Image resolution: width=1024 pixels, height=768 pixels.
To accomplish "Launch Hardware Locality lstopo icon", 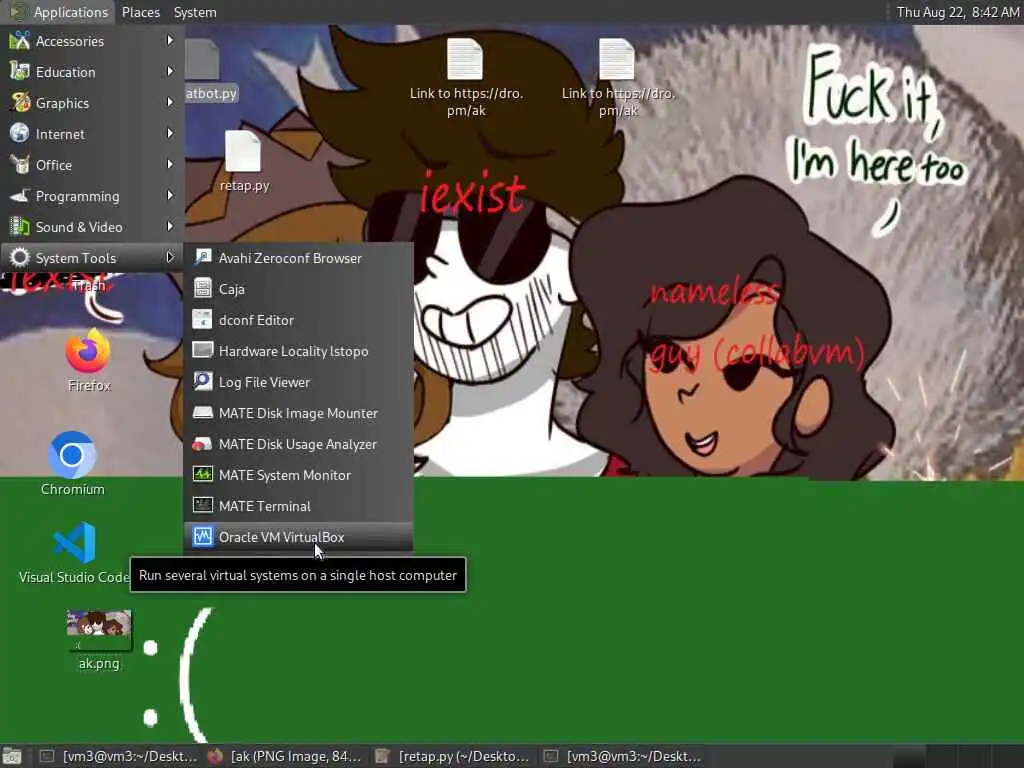I will [x=202, y=350].
